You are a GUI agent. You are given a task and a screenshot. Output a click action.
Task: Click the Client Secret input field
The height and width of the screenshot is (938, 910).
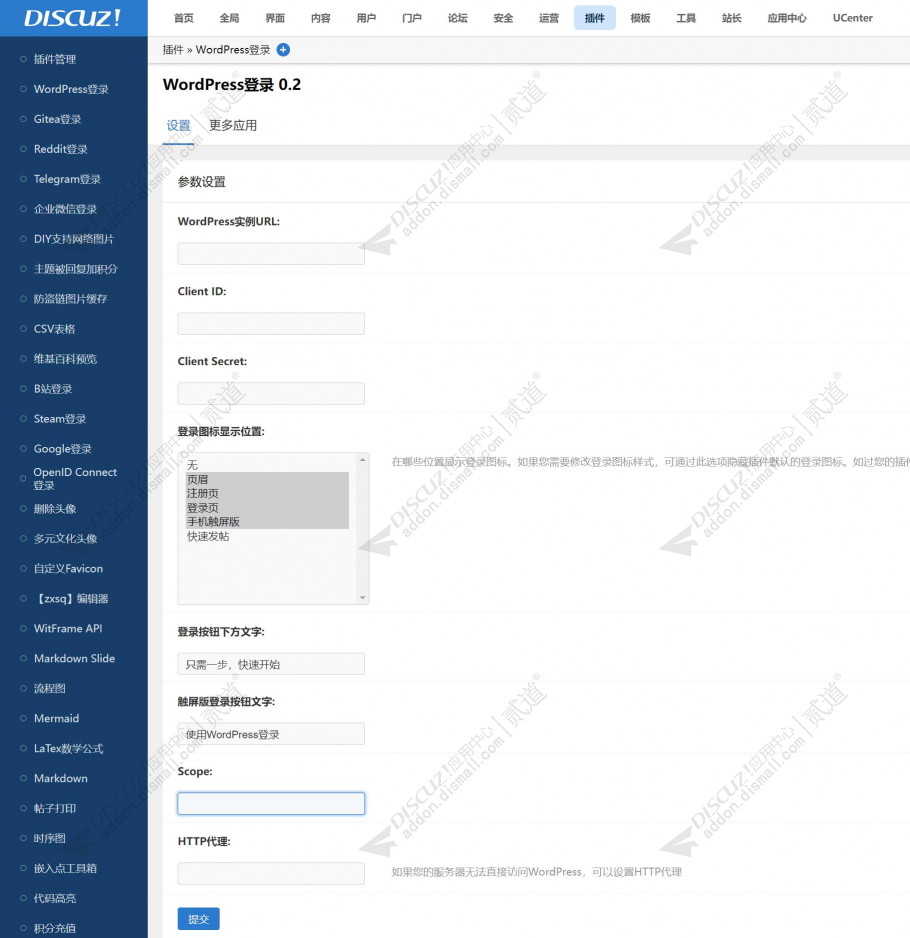(271, 394)
